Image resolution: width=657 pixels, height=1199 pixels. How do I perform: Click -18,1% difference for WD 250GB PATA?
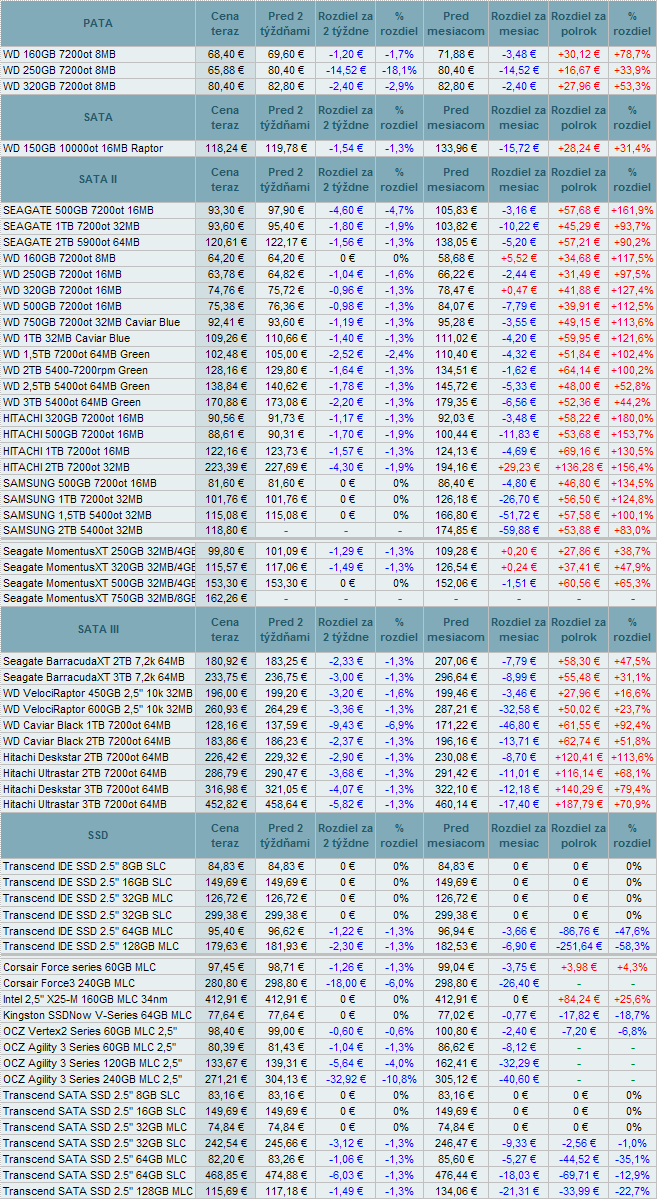pos(398,70)
